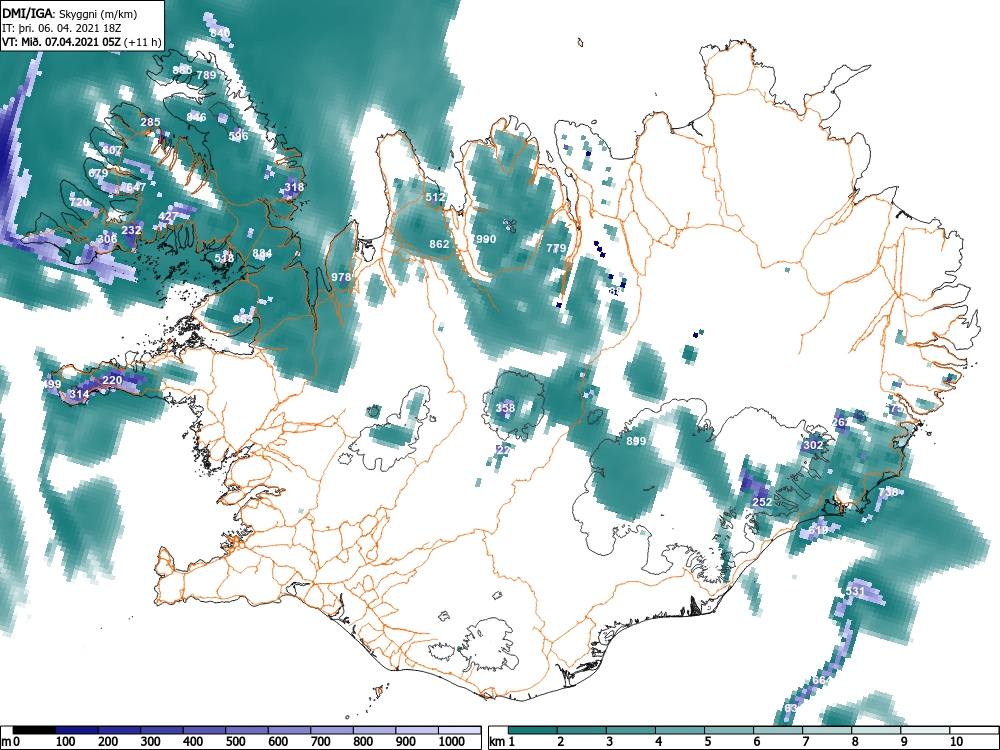The height and width of the screenshot is (750, 1000).
Task: Click the visibility value 789 on the map
Action: (x=207, y=75)
